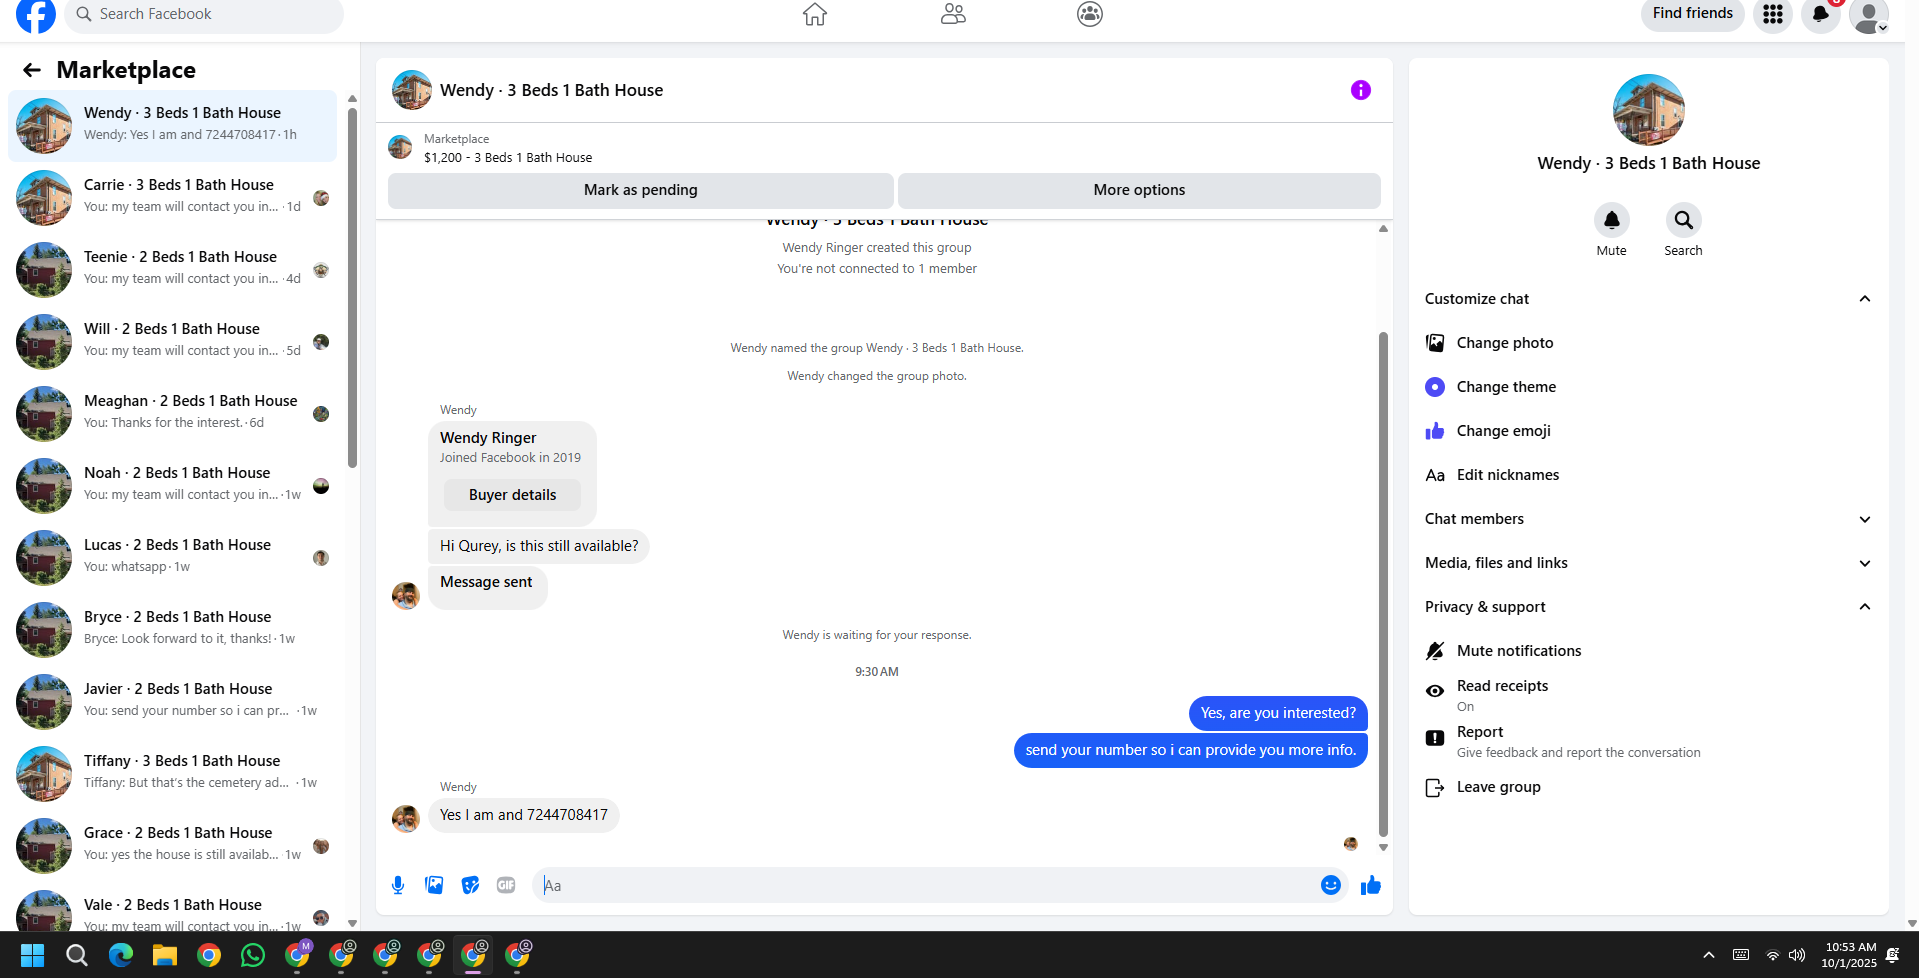Attach a photo file to message
1919x978 pixels.
click(434, 885)
